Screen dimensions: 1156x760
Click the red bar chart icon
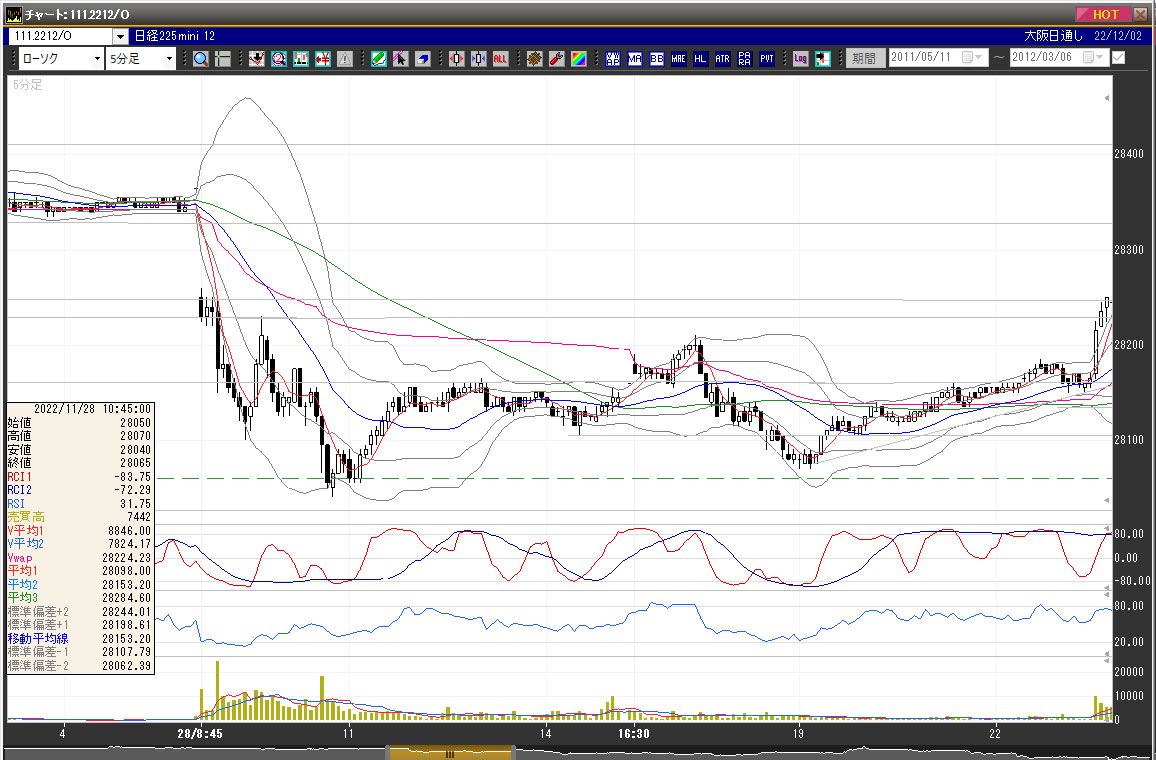tap(301, 59)
